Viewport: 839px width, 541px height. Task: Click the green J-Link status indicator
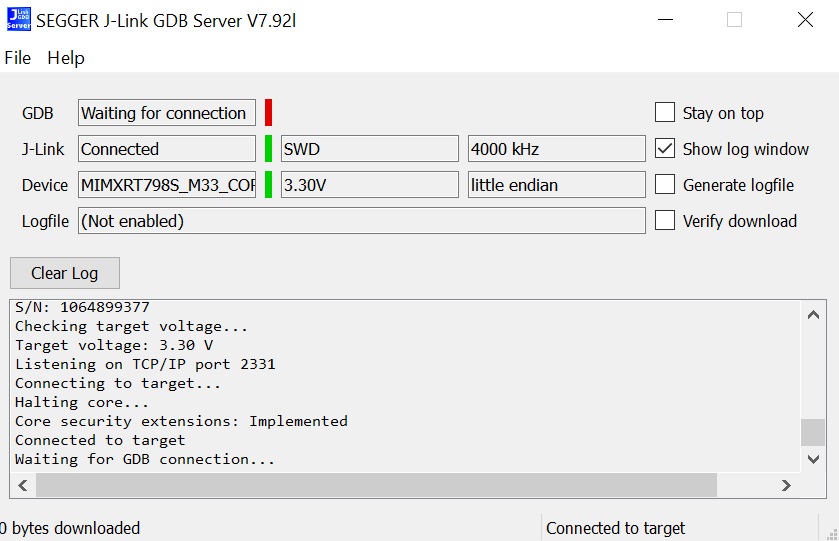click(x=268, y=149)
